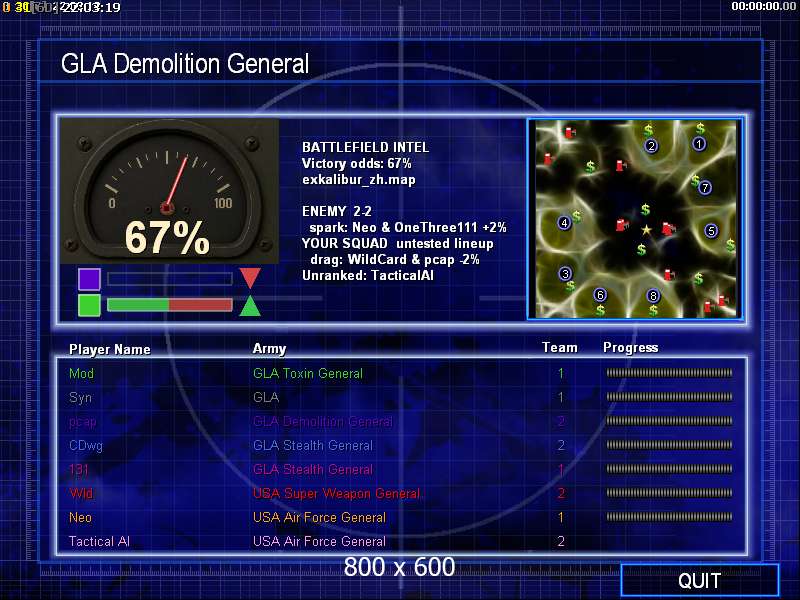The image size is (800, 600).
Task: Click the 'GLA Demolition General' title
Action: point(185,64)
